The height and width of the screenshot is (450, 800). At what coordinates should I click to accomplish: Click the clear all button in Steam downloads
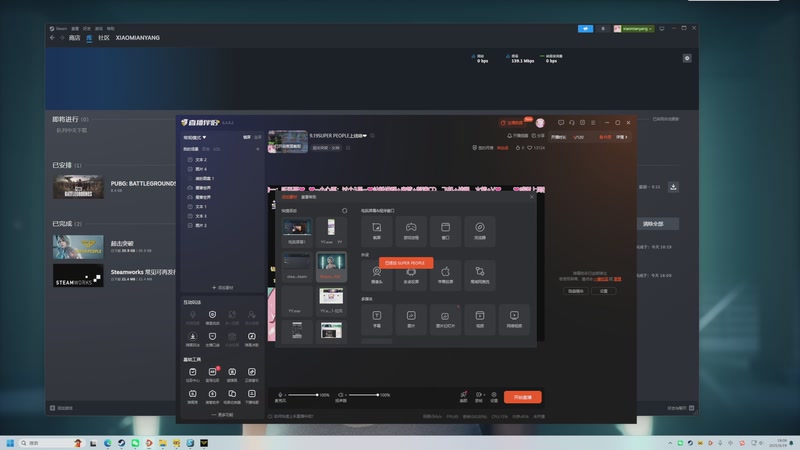pos(653,224)
